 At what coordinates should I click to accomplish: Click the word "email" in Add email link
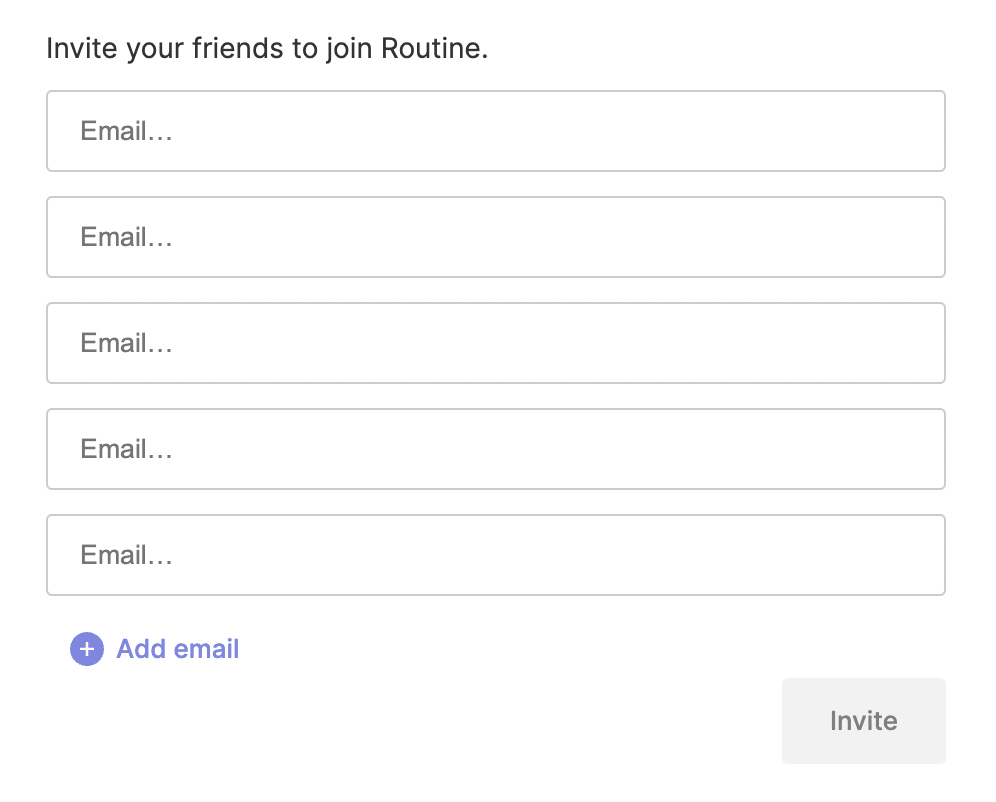206,649
